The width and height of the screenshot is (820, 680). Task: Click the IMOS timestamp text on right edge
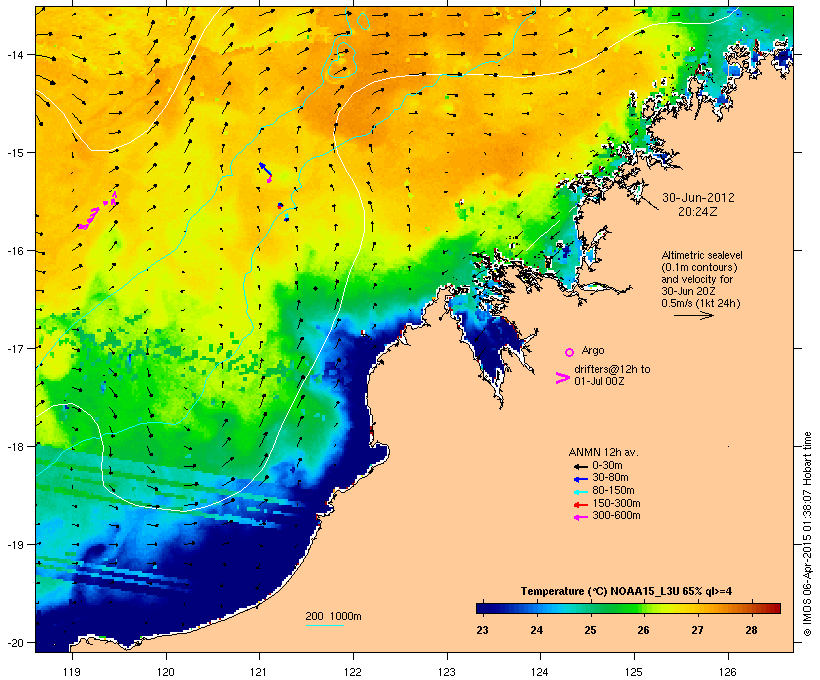coord(807,534)
